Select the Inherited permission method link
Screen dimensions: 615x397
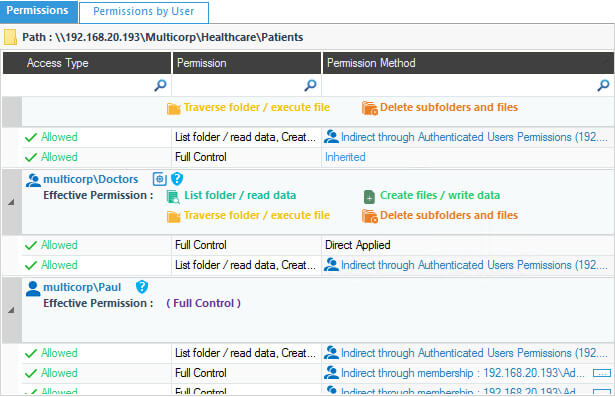click(345, 157)
